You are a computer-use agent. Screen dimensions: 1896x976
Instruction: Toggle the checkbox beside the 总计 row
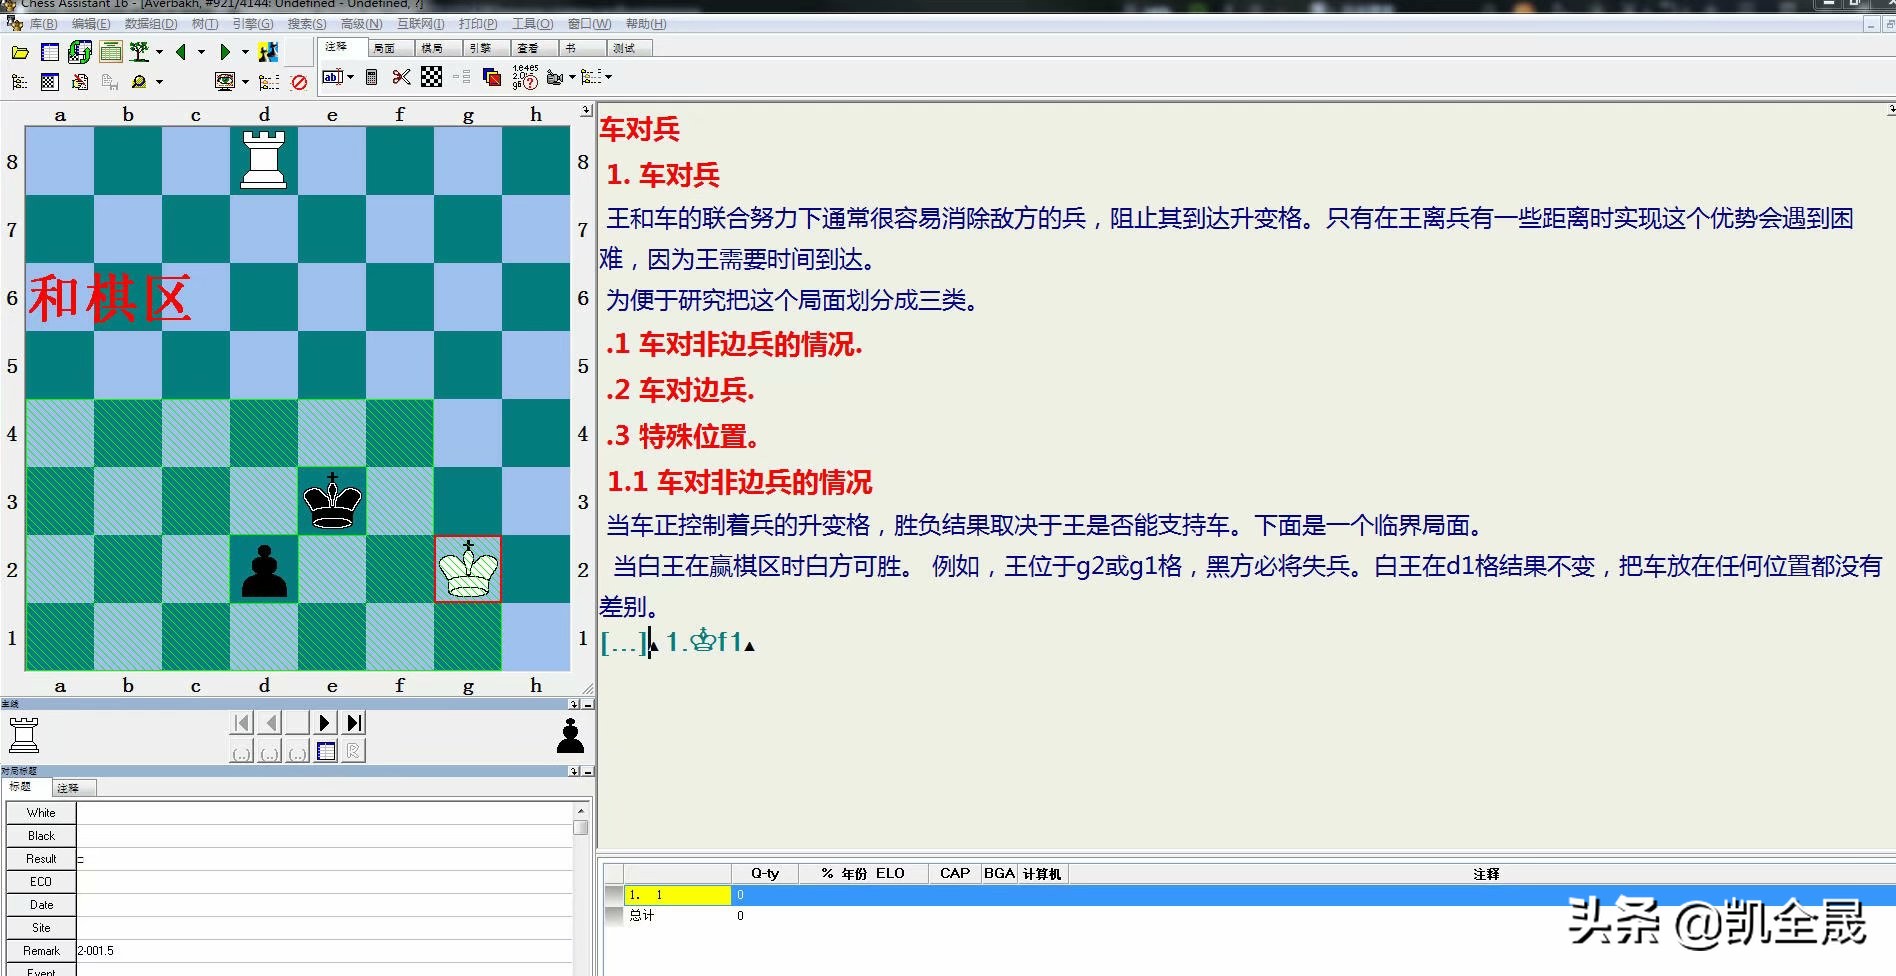coord(613,916)
